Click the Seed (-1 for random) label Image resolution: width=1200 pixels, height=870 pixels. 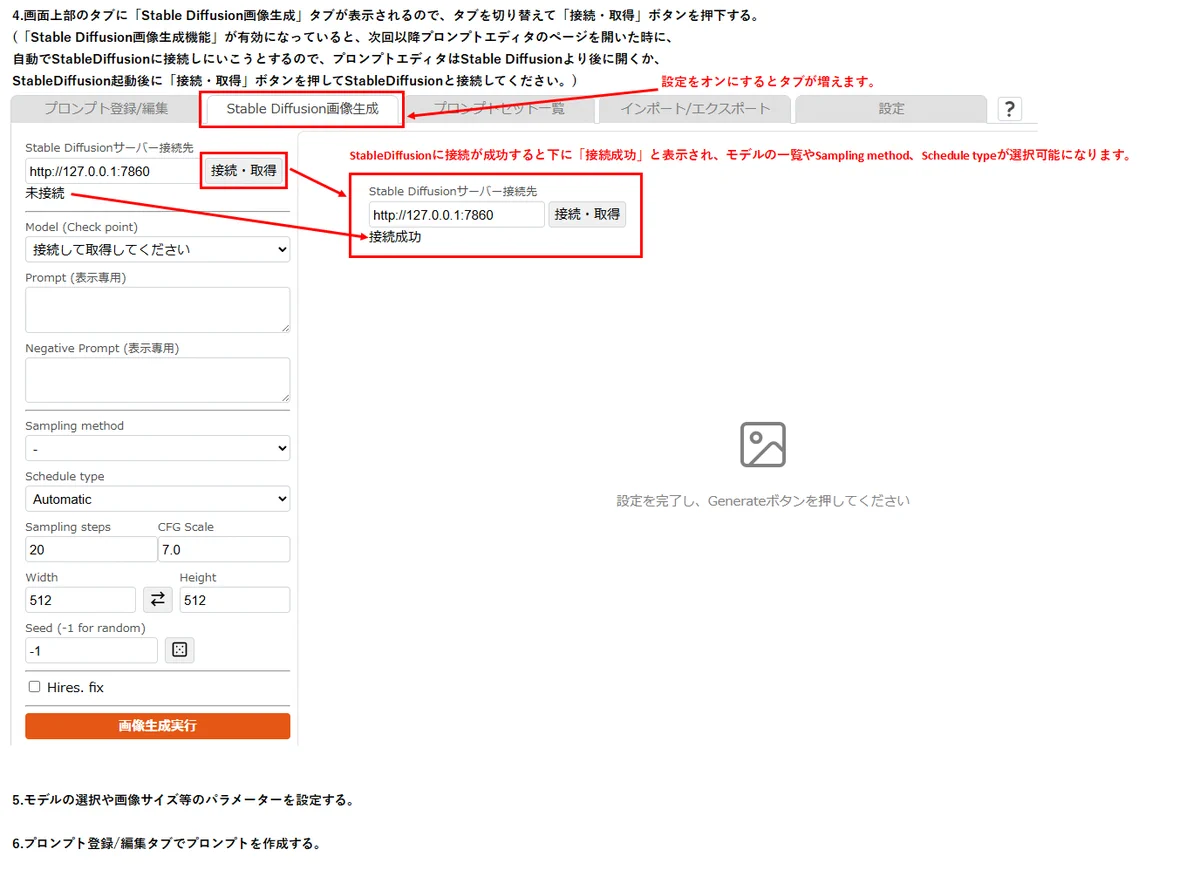pyautogui.click(x=86, y=628)
